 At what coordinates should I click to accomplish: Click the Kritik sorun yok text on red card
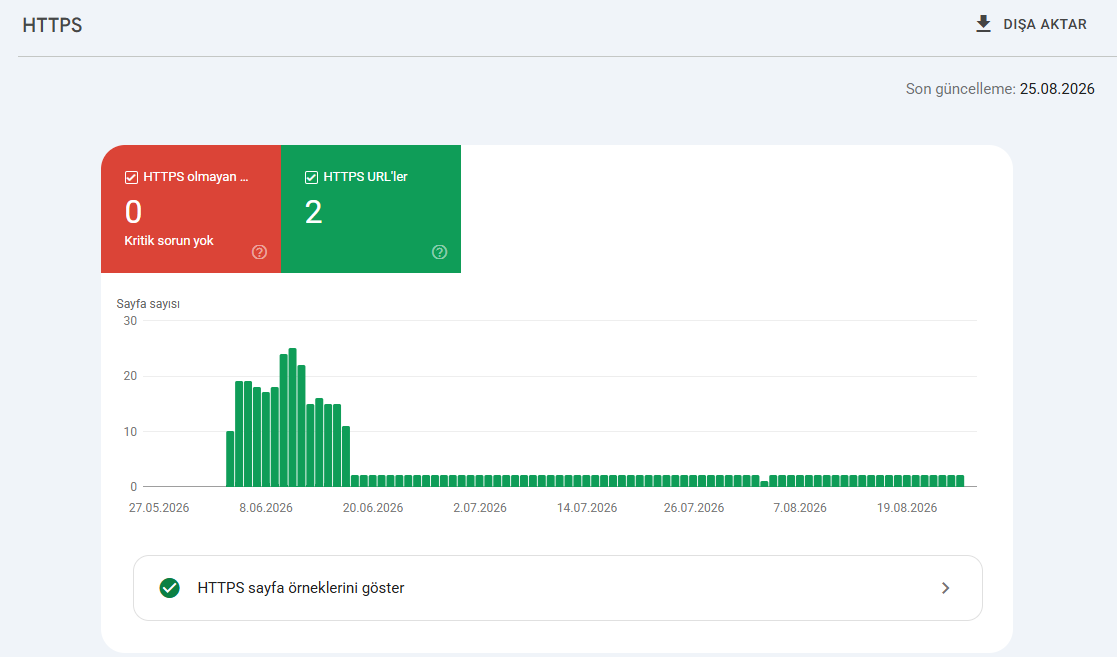coord(169,241)
